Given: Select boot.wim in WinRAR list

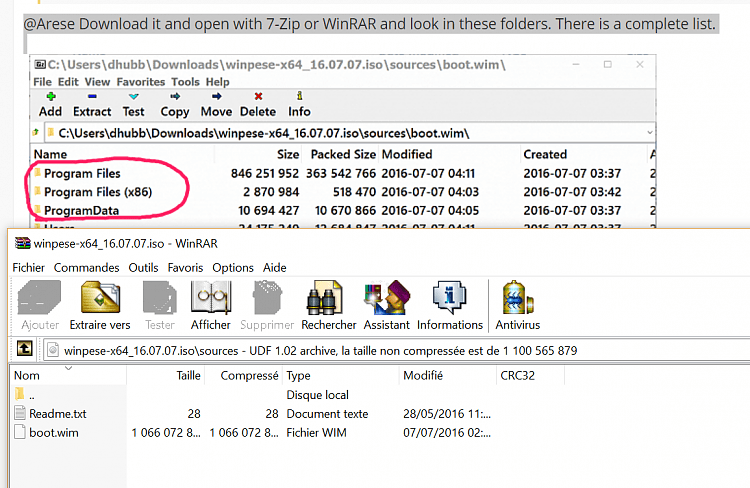Looking at the screenshot, I should 54,433.
